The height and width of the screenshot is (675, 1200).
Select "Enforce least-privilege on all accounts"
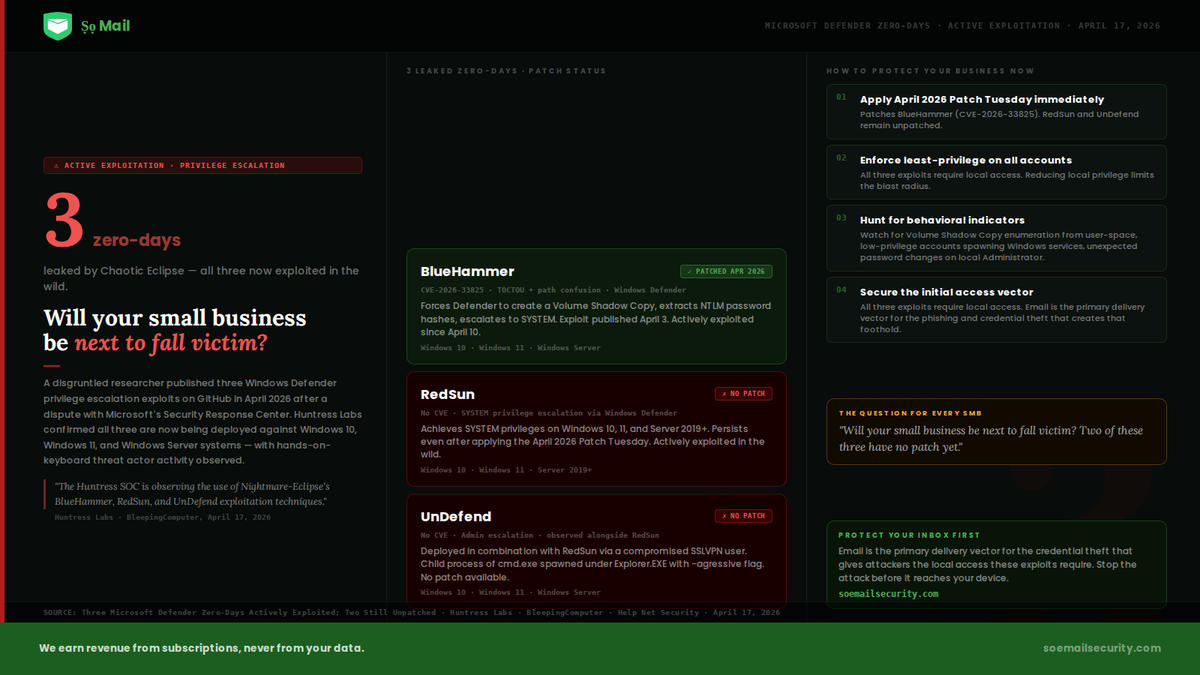pyautogui.click(x=966, y=160)
